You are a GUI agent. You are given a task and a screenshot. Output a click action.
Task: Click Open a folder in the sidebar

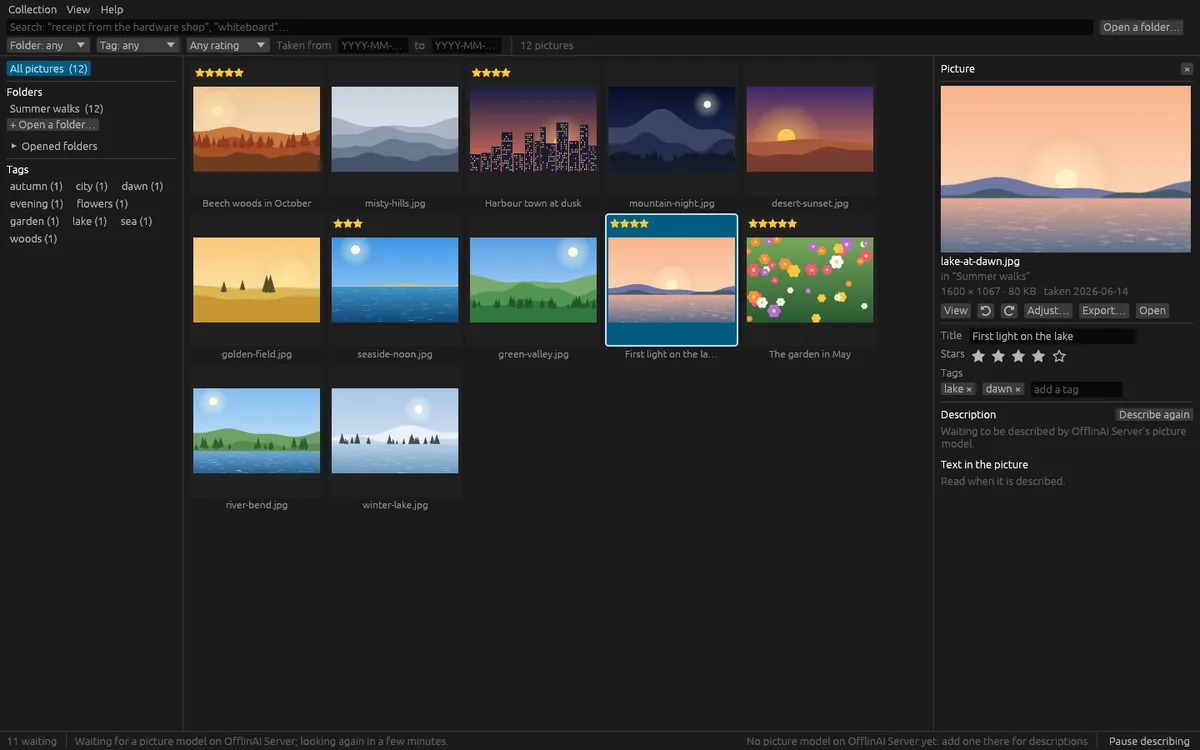click(53, 125)
